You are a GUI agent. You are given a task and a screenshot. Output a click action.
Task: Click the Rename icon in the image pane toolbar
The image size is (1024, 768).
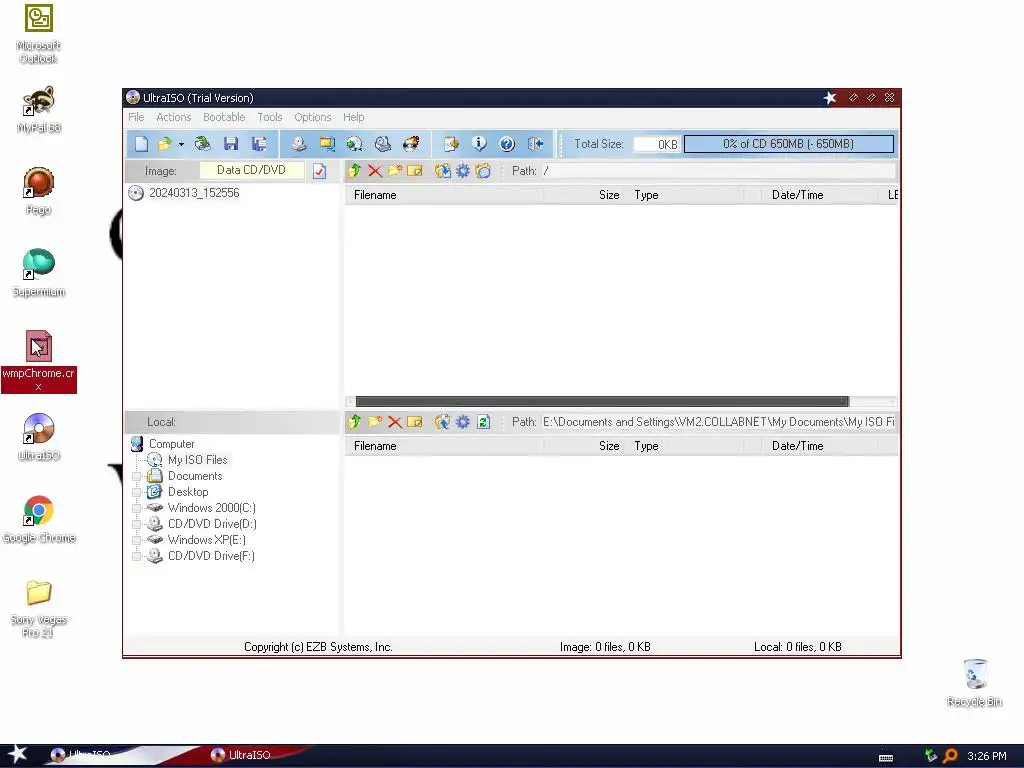click(415, 171)
